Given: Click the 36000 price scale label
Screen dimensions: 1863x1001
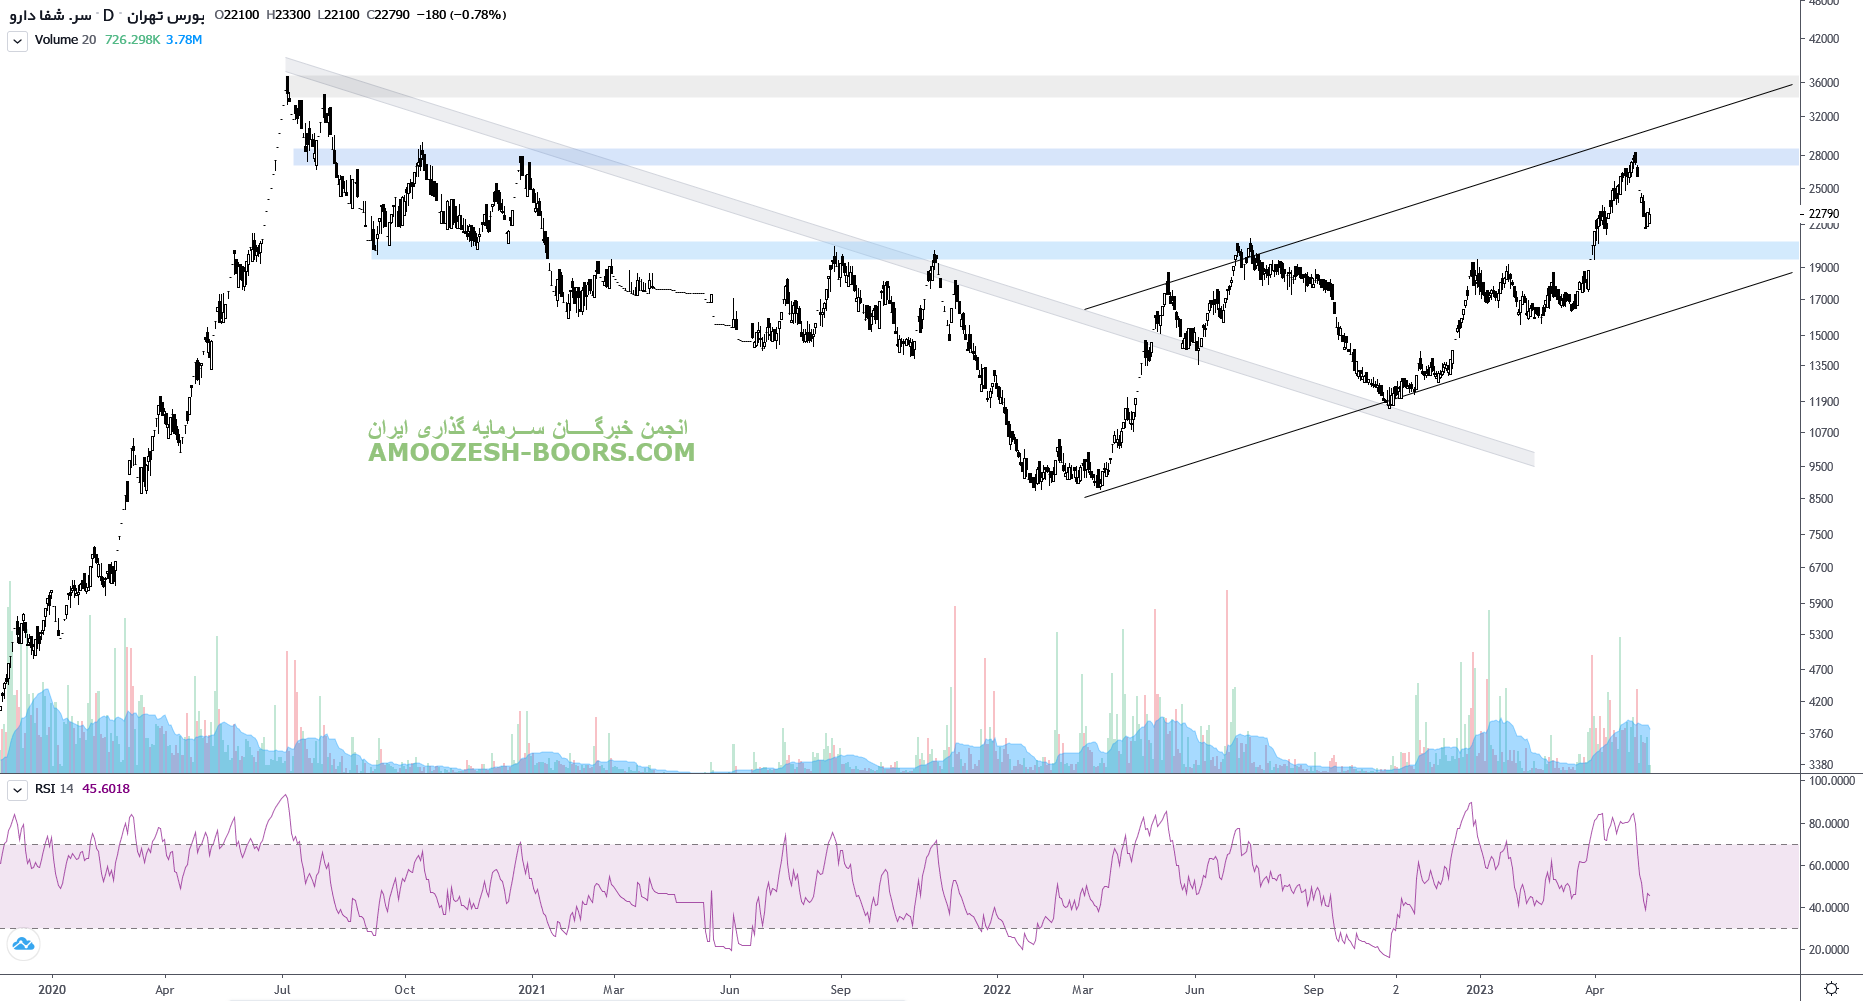Looking at the screenshot, I should point(1824,83).
